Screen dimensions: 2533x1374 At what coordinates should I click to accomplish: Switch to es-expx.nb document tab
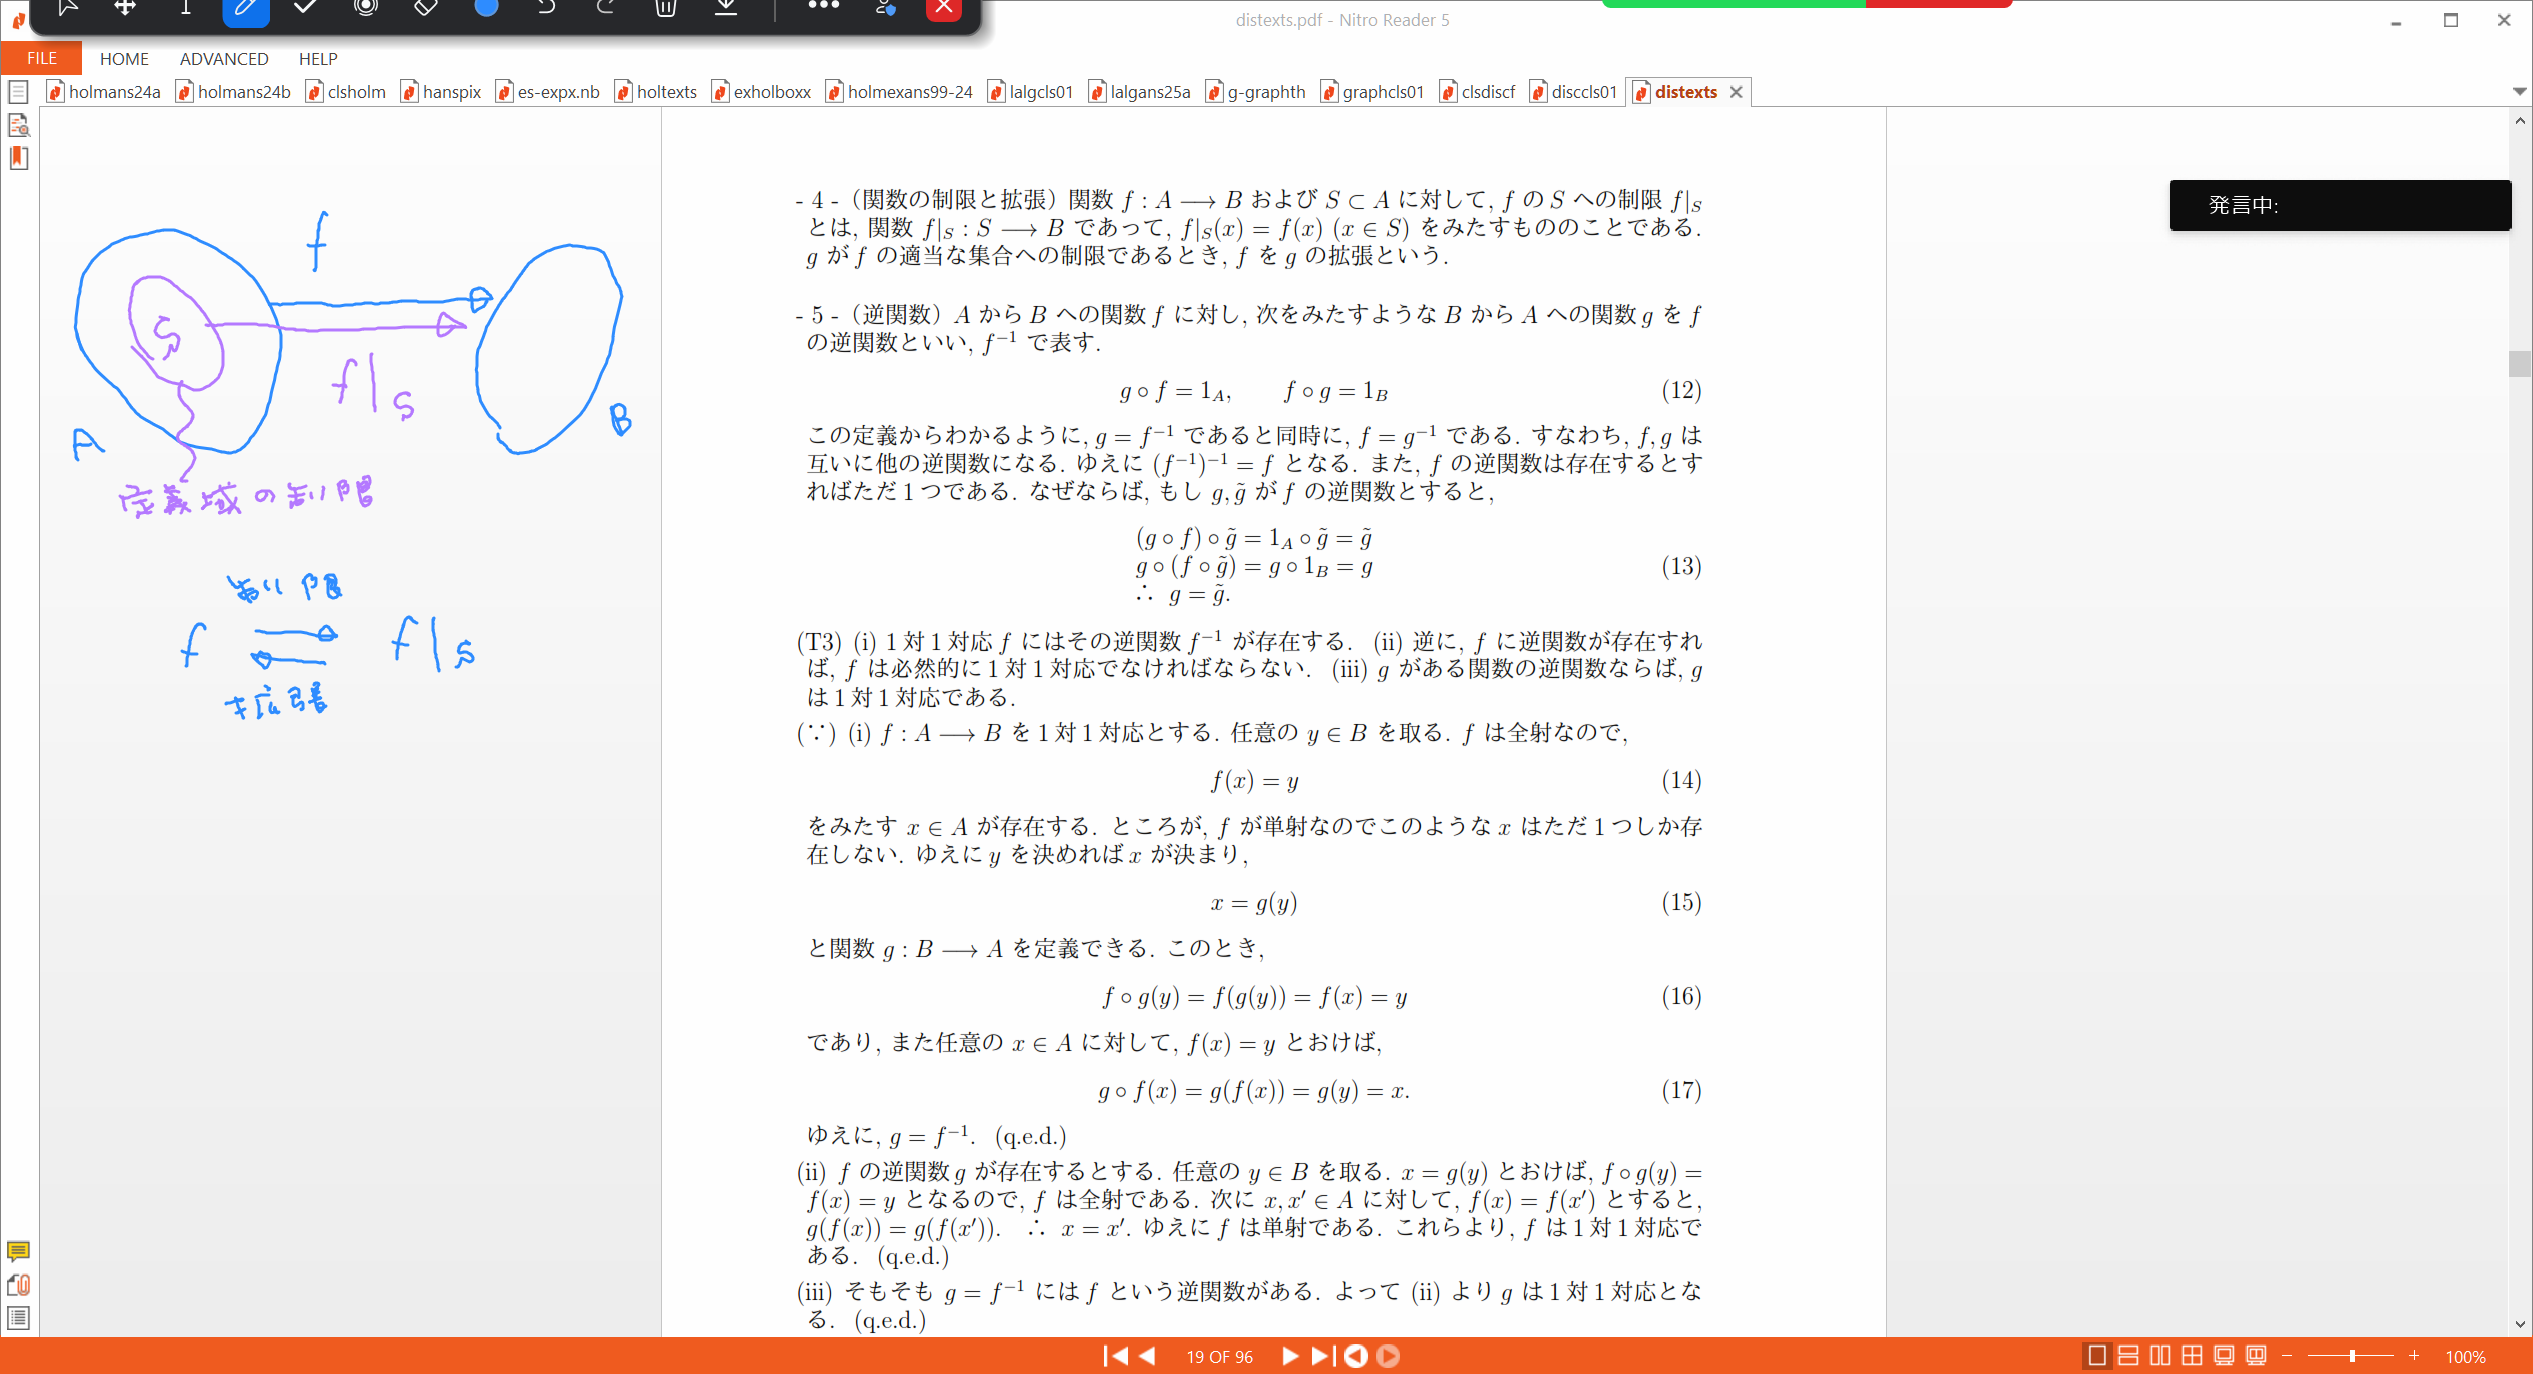tap(548, 92)
